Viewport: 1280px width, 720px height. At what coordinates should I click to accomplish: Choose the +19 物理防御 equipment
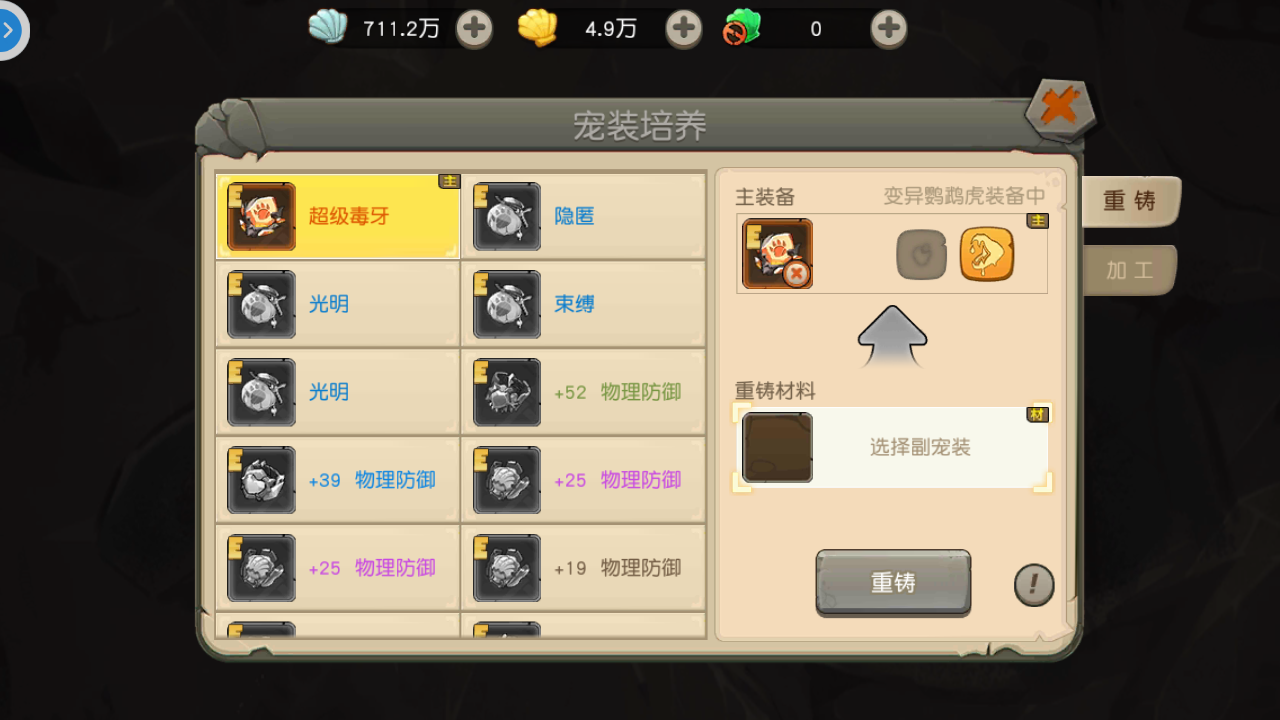tap(583, 568)
